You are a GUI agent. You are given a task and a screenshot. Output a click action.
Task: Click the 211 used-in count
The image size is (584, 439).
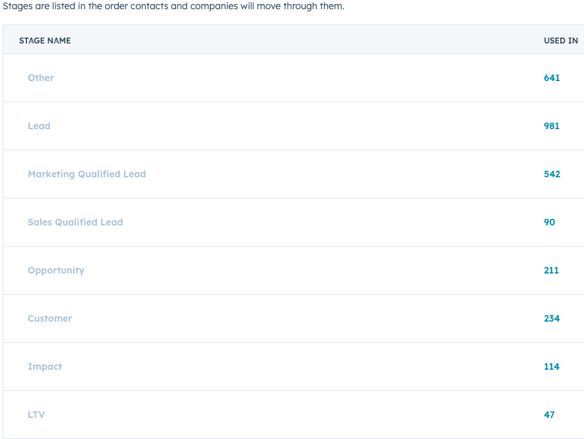click(x=551, y=270)
